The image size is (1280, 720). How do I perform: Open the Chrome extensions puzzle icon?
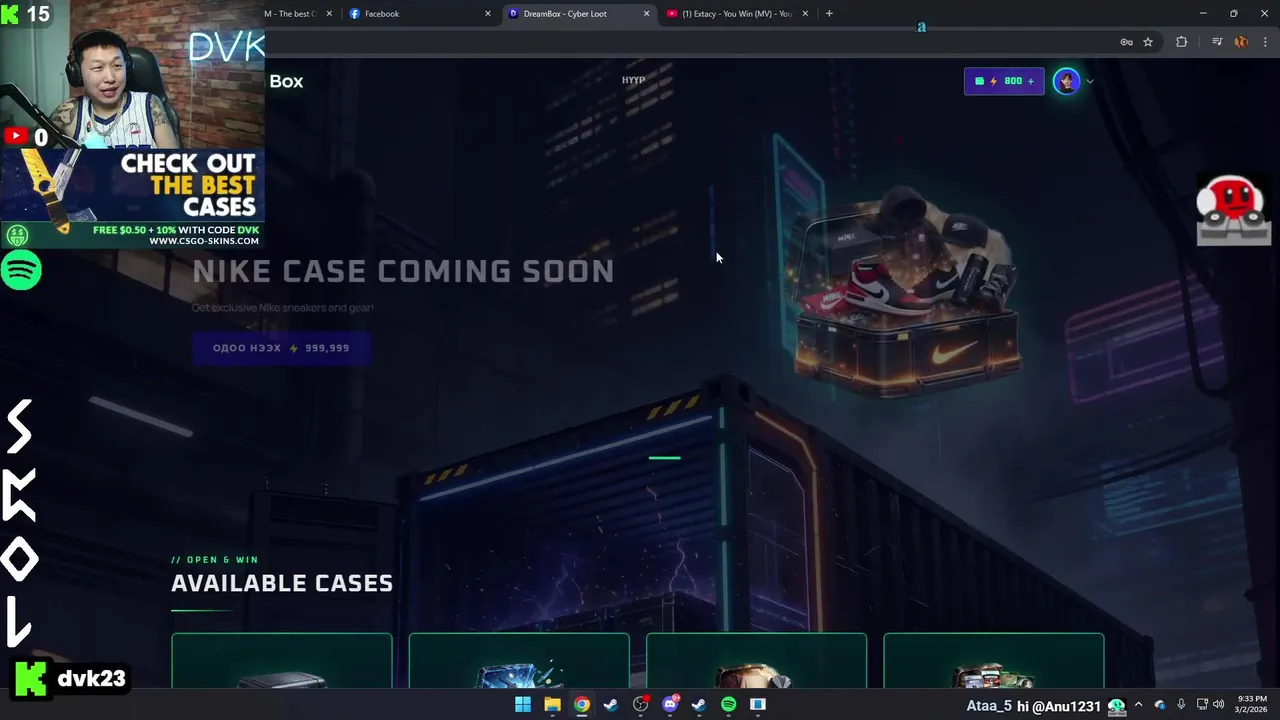coord(1181,42)
